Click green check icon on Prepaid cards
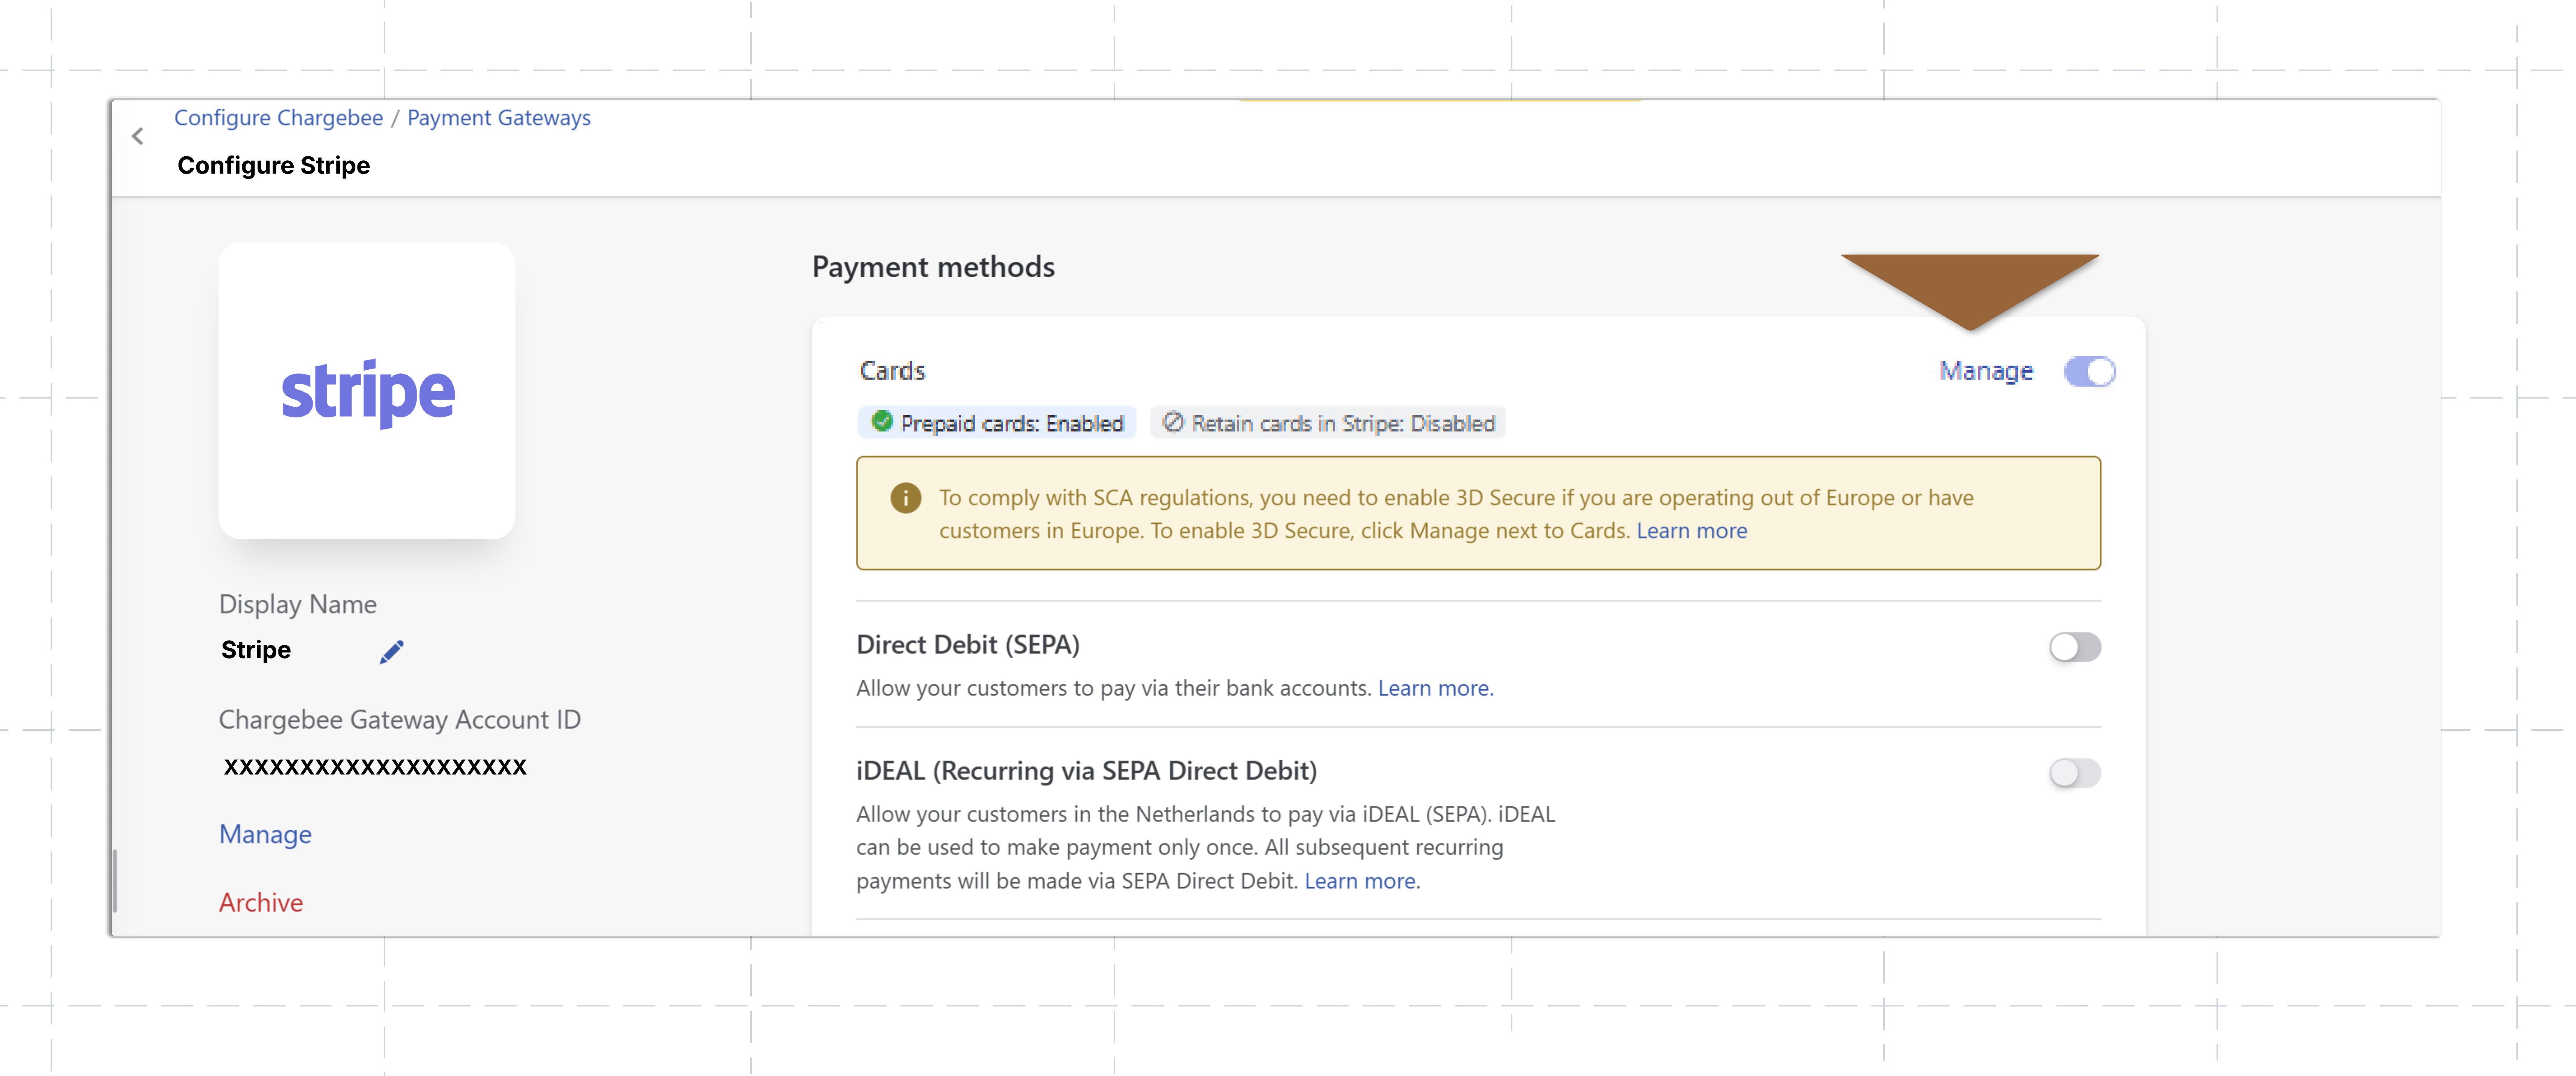The height and width of the screenshot is (1076, 2576). 882,422
